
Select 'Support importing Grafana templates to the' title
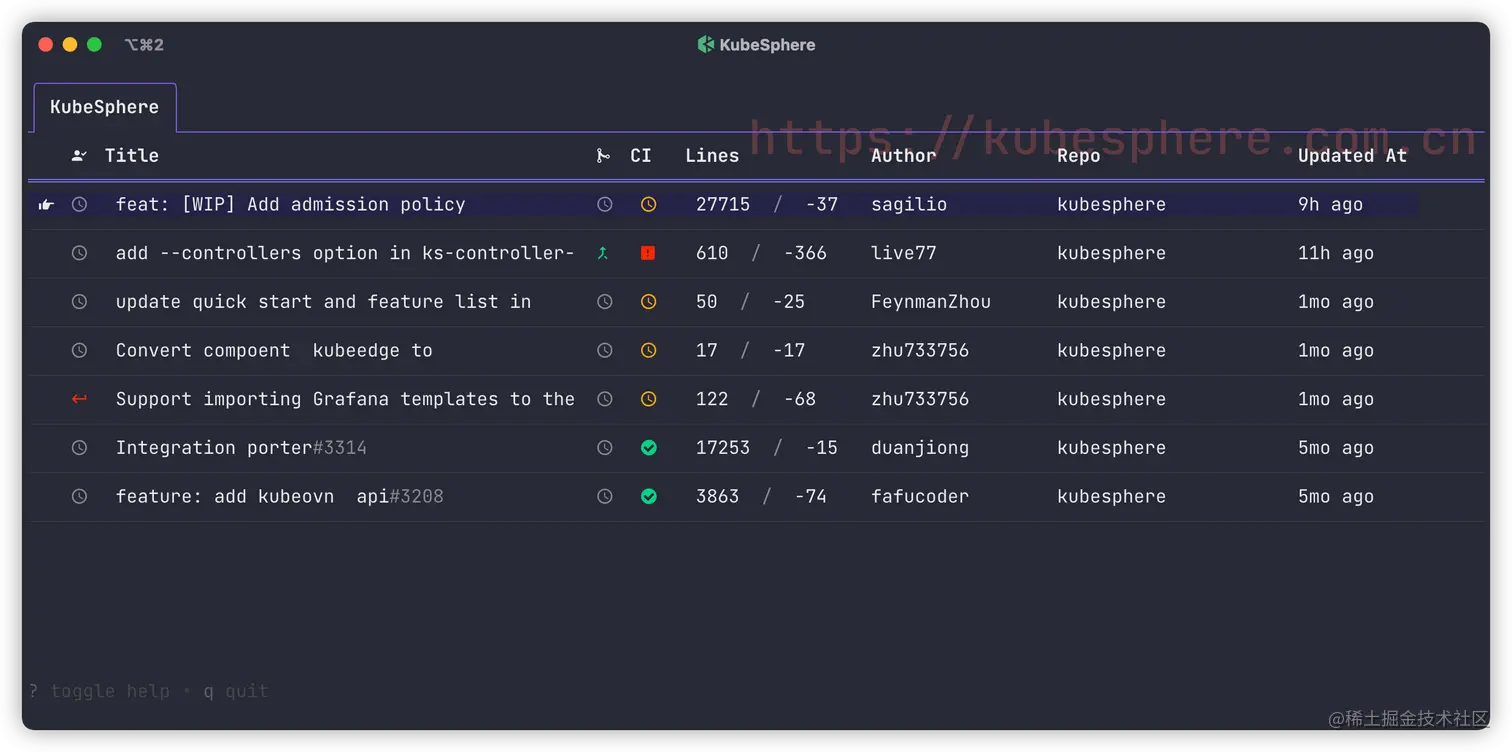click(345, 399)
